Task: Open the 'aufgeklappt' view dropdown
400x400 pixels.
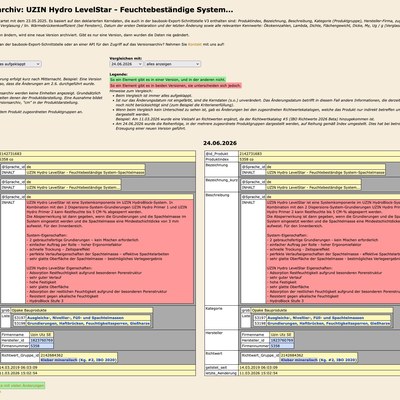Action: pos(20,64)
